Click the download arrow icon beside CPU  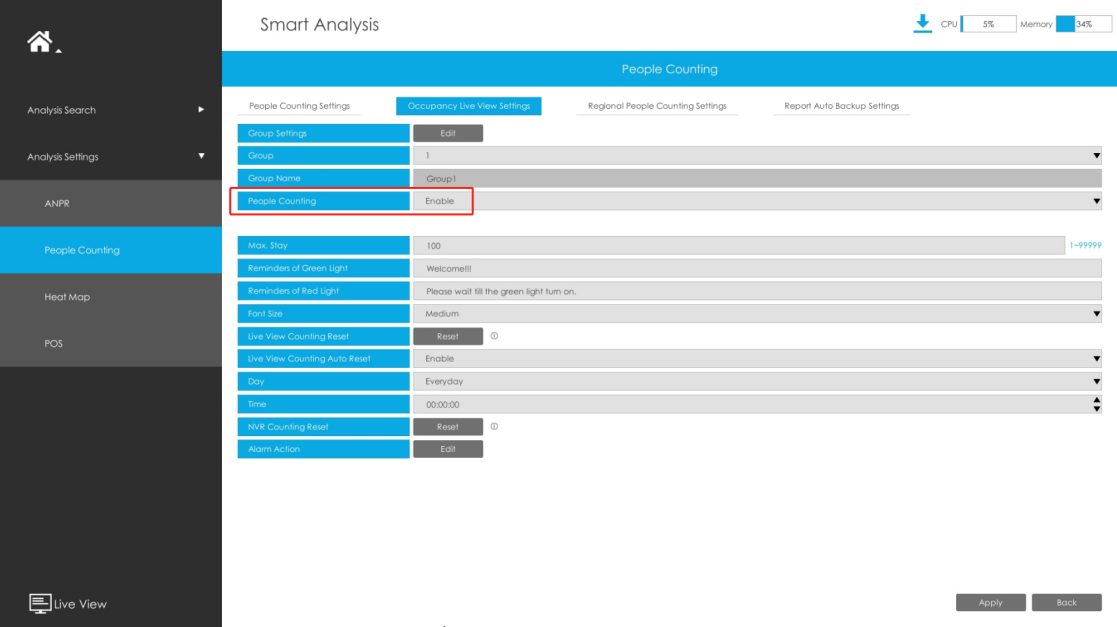[x=923, y=24]
